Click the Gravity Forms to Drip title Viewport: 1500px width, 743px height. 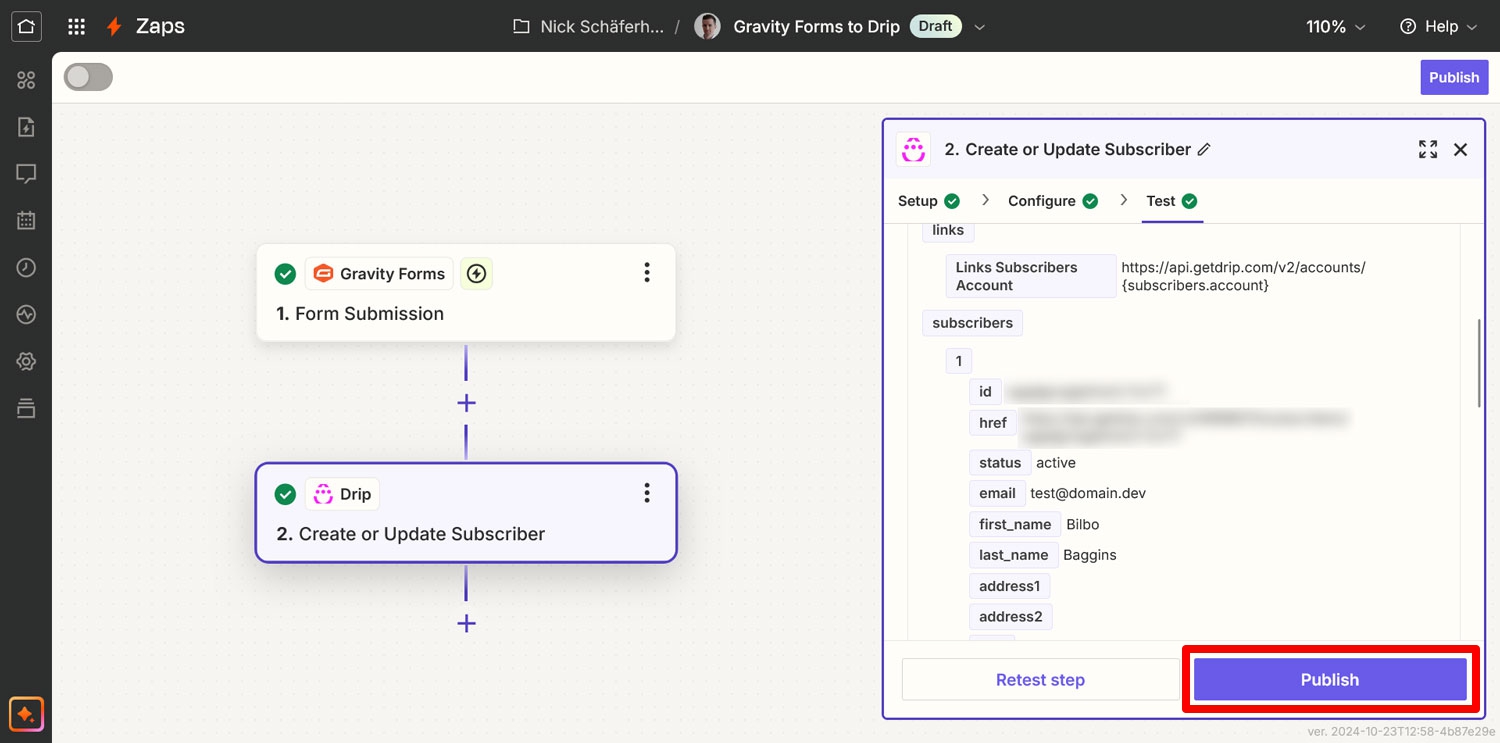816,27
